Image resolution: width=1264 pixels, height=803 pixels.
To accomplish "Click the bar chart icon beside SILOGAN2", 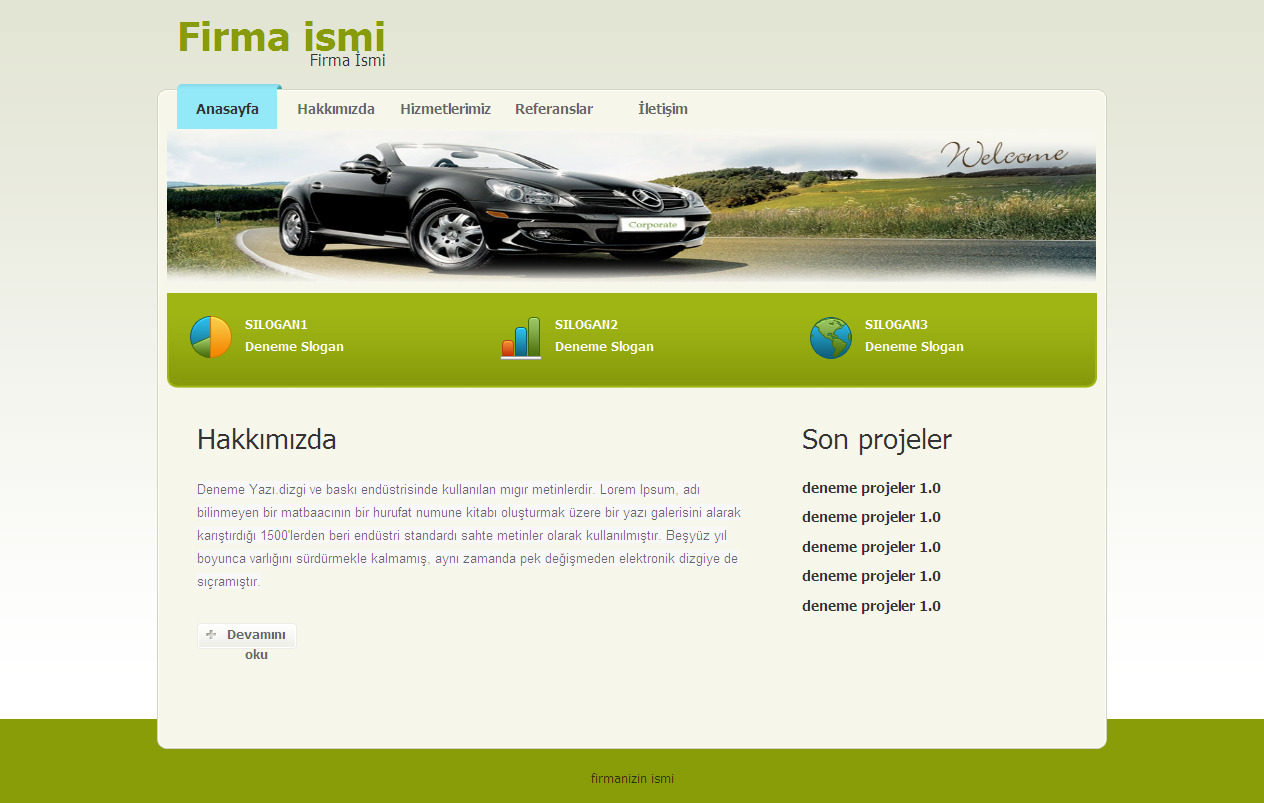I will point(521,338).
